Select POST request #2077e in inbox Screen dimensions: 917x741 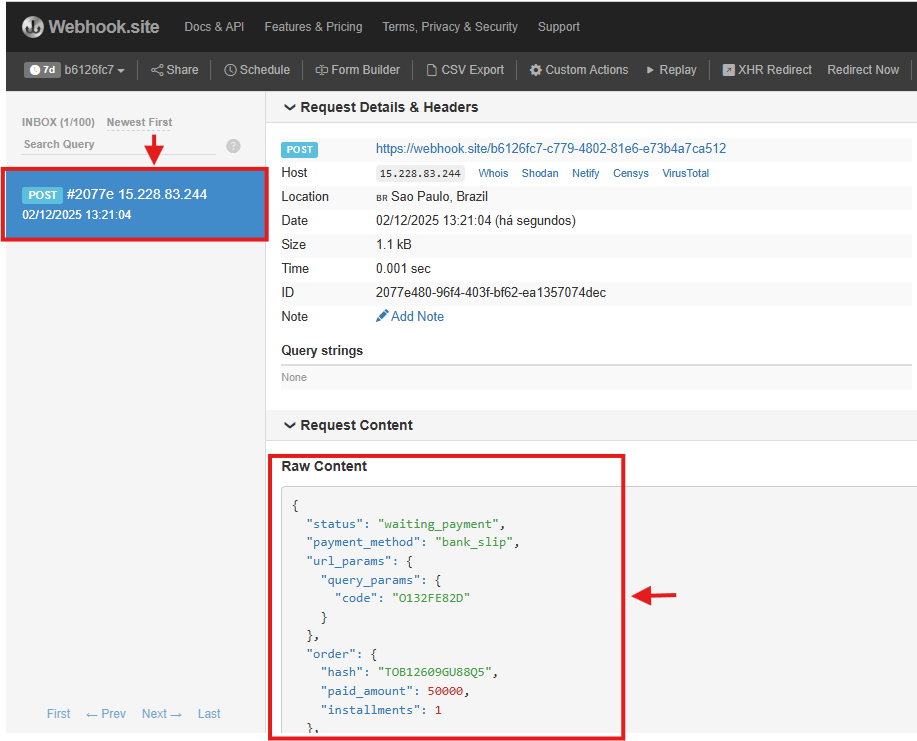[136, 204]
